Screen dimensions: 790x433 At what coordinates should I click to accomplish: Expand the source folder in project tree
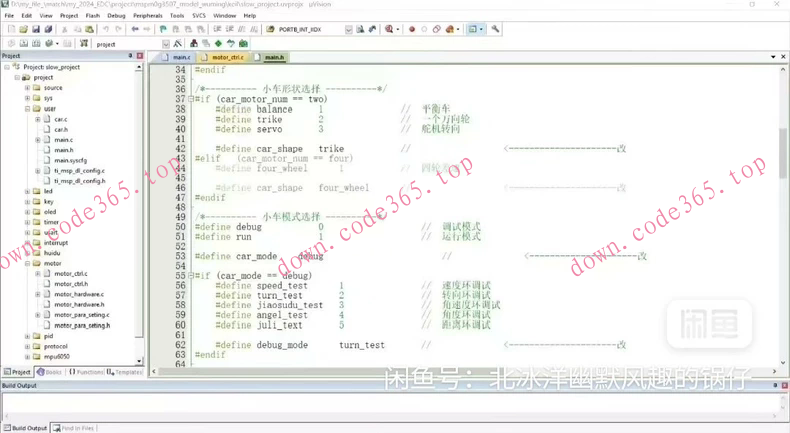pos(27,88)
